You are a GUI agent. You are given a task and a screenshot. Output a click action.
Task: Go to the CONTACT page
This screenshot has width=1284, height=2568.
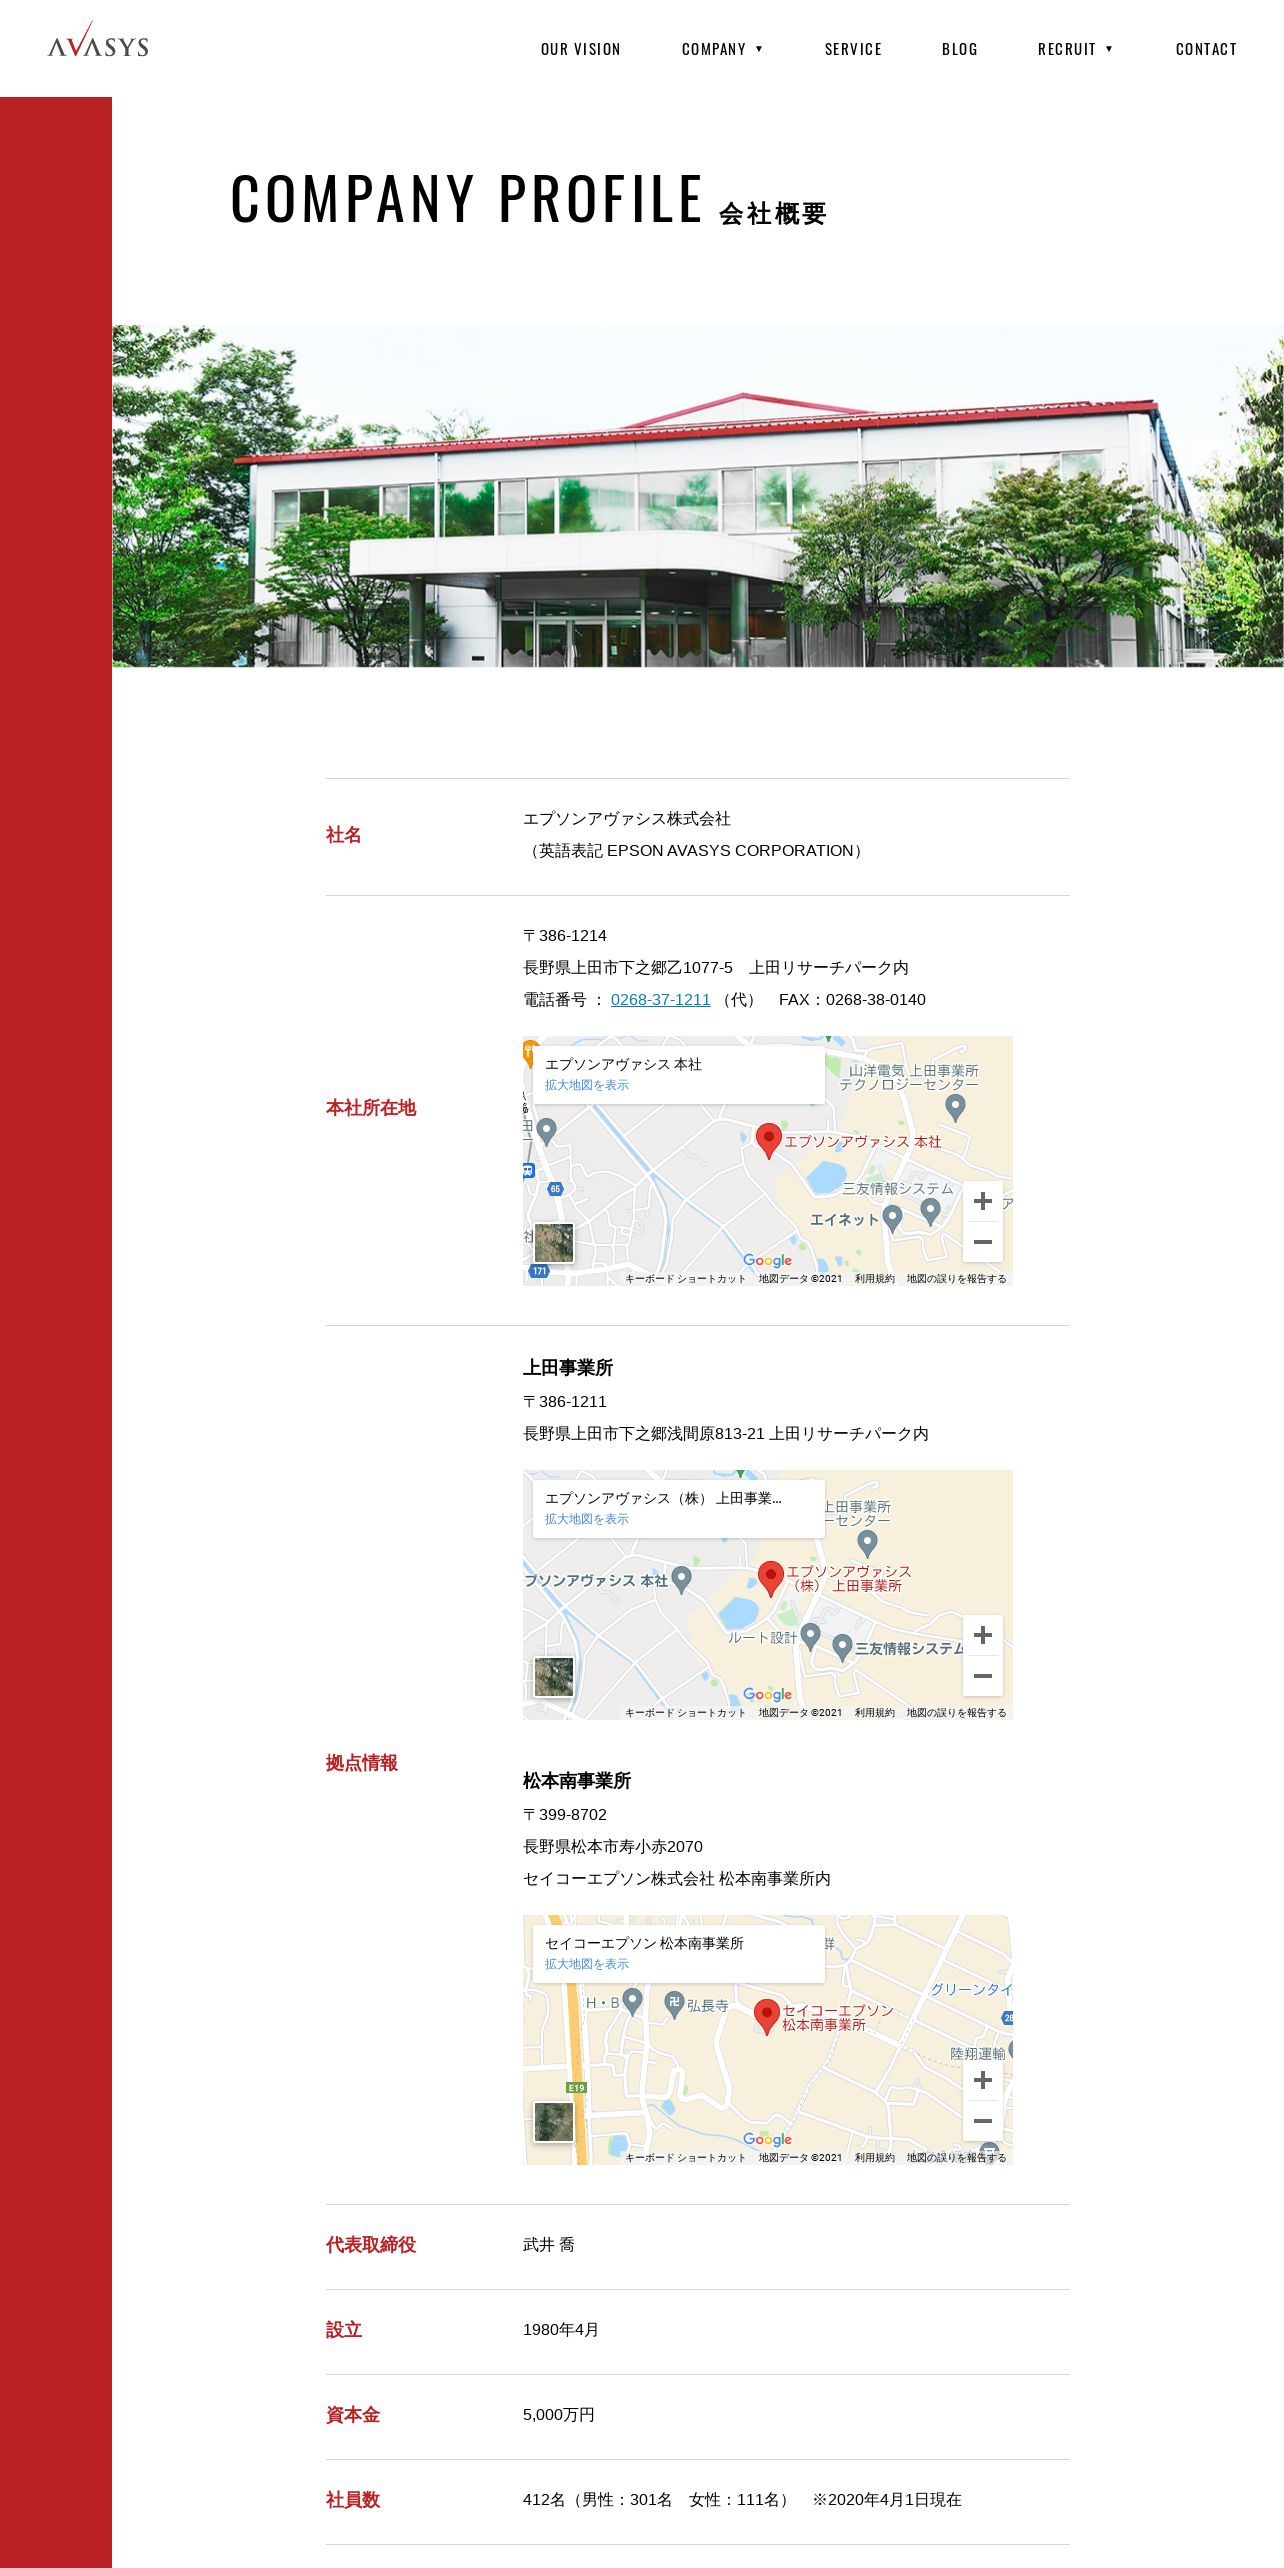click(1206, 49)
